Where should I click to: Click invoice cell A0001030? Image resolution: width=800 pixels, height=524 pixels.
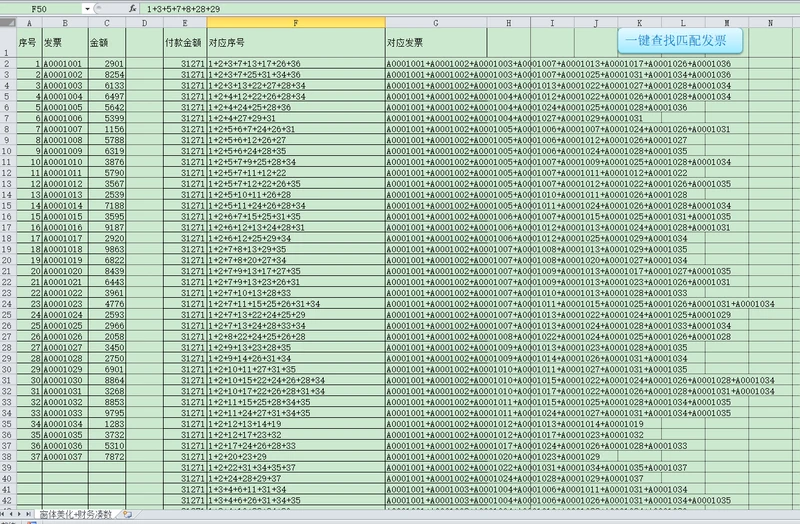click(x=65, y=380)
